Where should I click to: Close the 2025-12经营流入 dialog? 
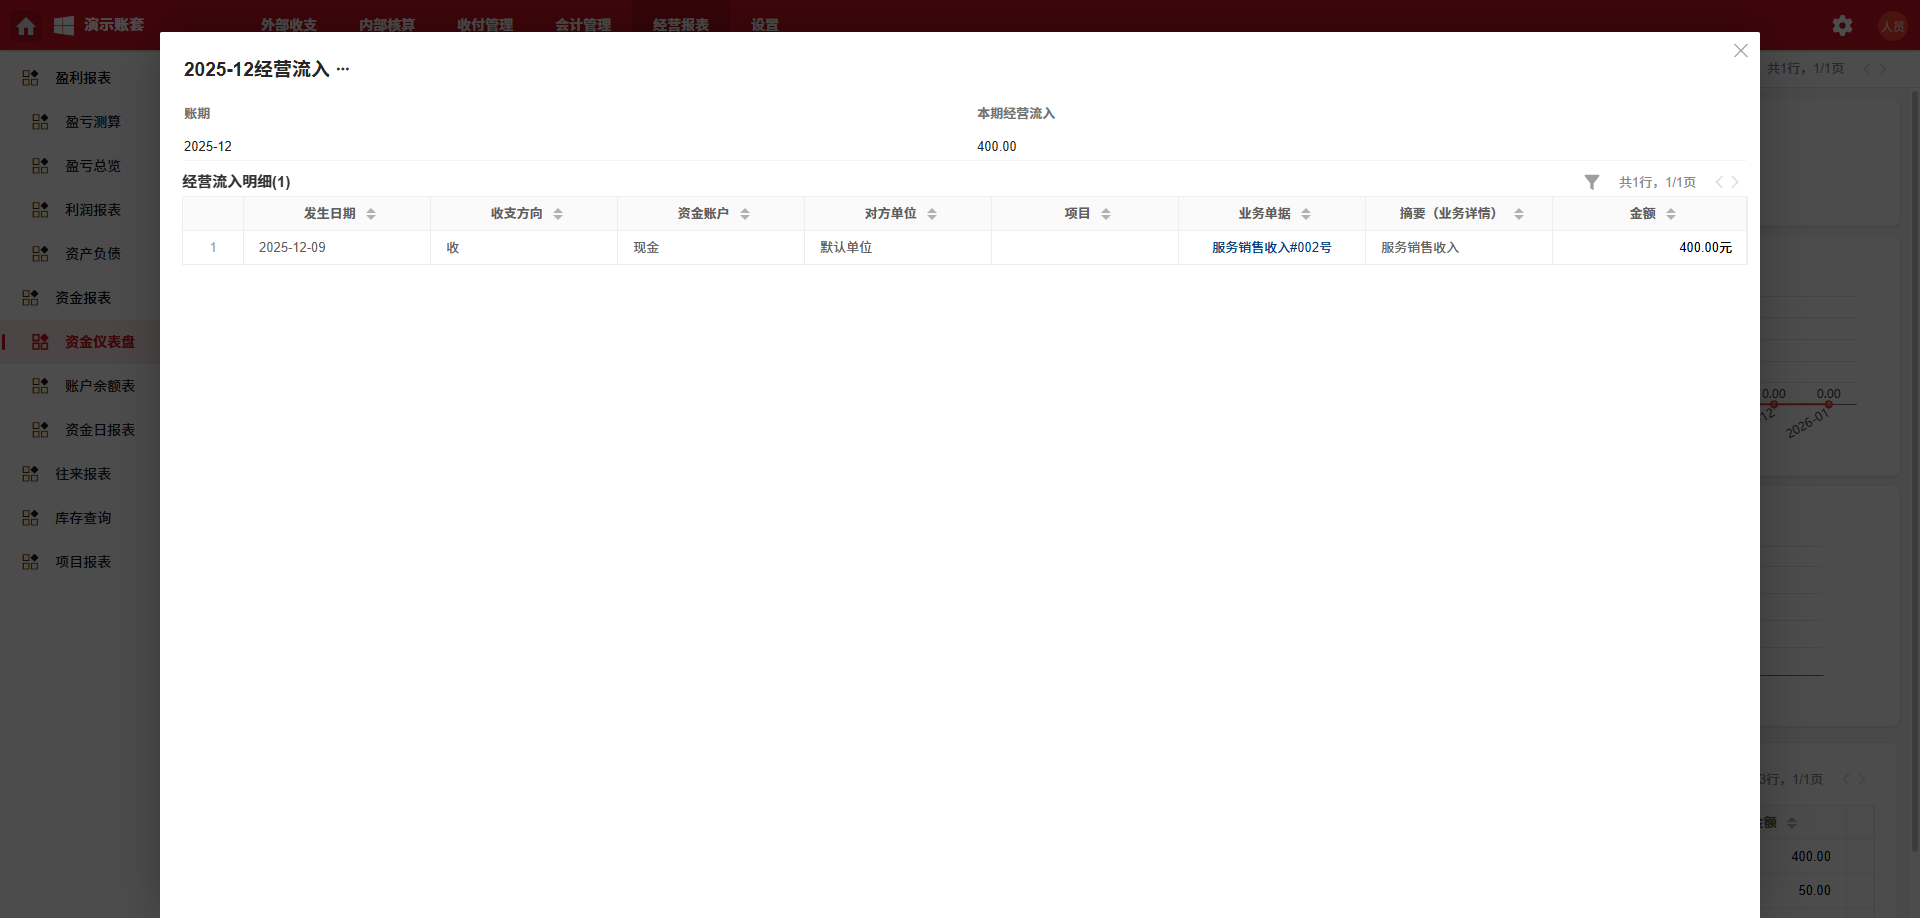[x=1740, y=51]
